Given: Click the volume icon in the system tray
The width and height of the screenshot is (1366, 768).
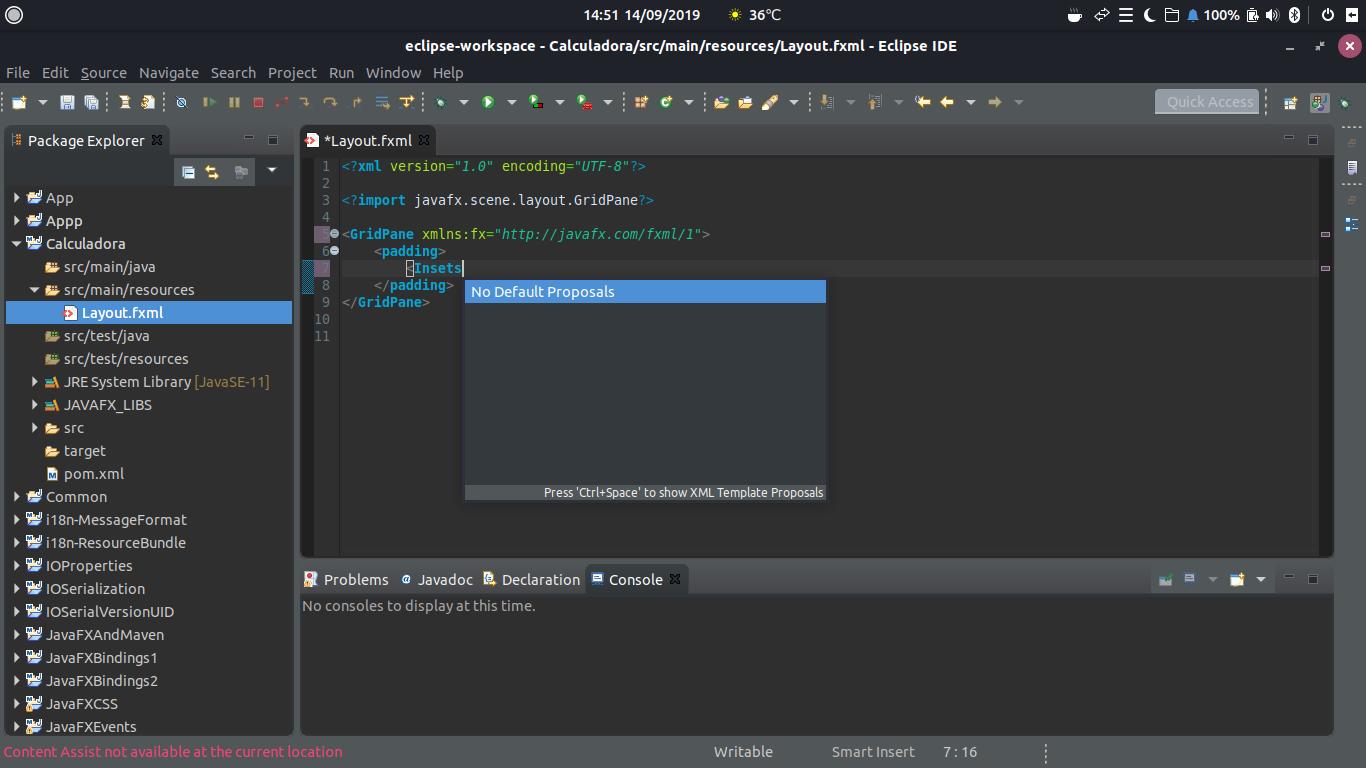Looking at the screenshot, I should point(1272,15).
